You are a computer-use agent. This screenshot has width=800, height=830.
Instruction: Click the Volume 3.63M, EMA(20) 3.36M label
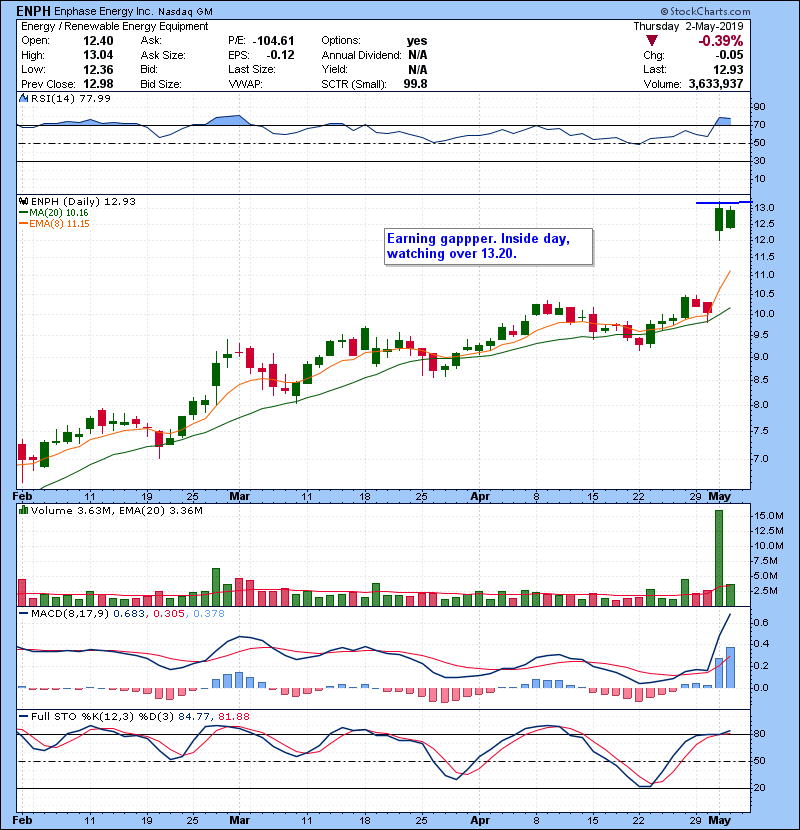click(116, 510)
